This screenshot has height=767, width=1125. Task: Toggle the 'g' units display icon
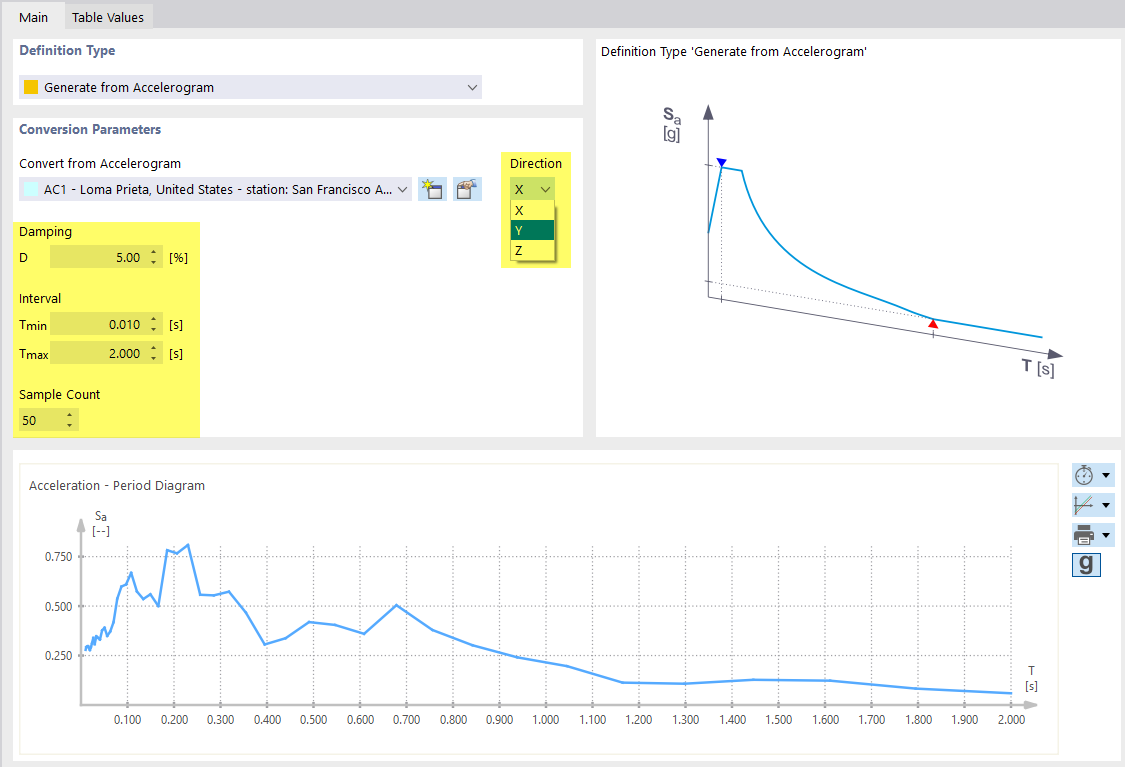[x=1086, y=564]
